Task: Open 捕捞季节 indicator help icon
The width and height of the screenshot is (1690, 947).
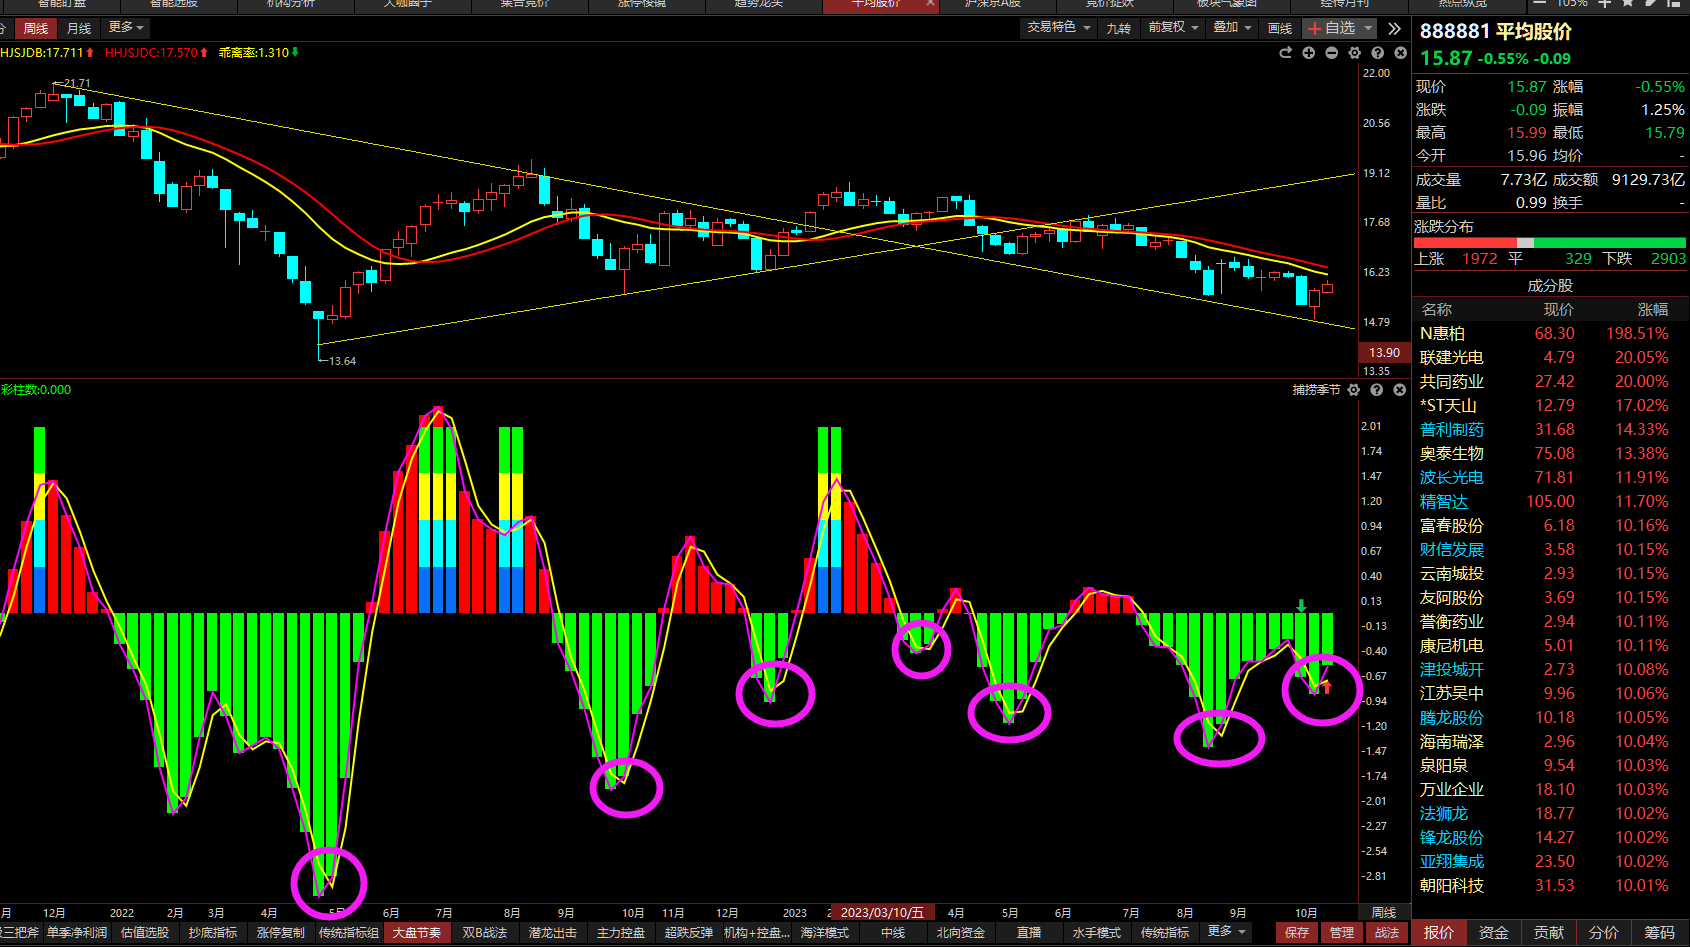Action: 1377,390
